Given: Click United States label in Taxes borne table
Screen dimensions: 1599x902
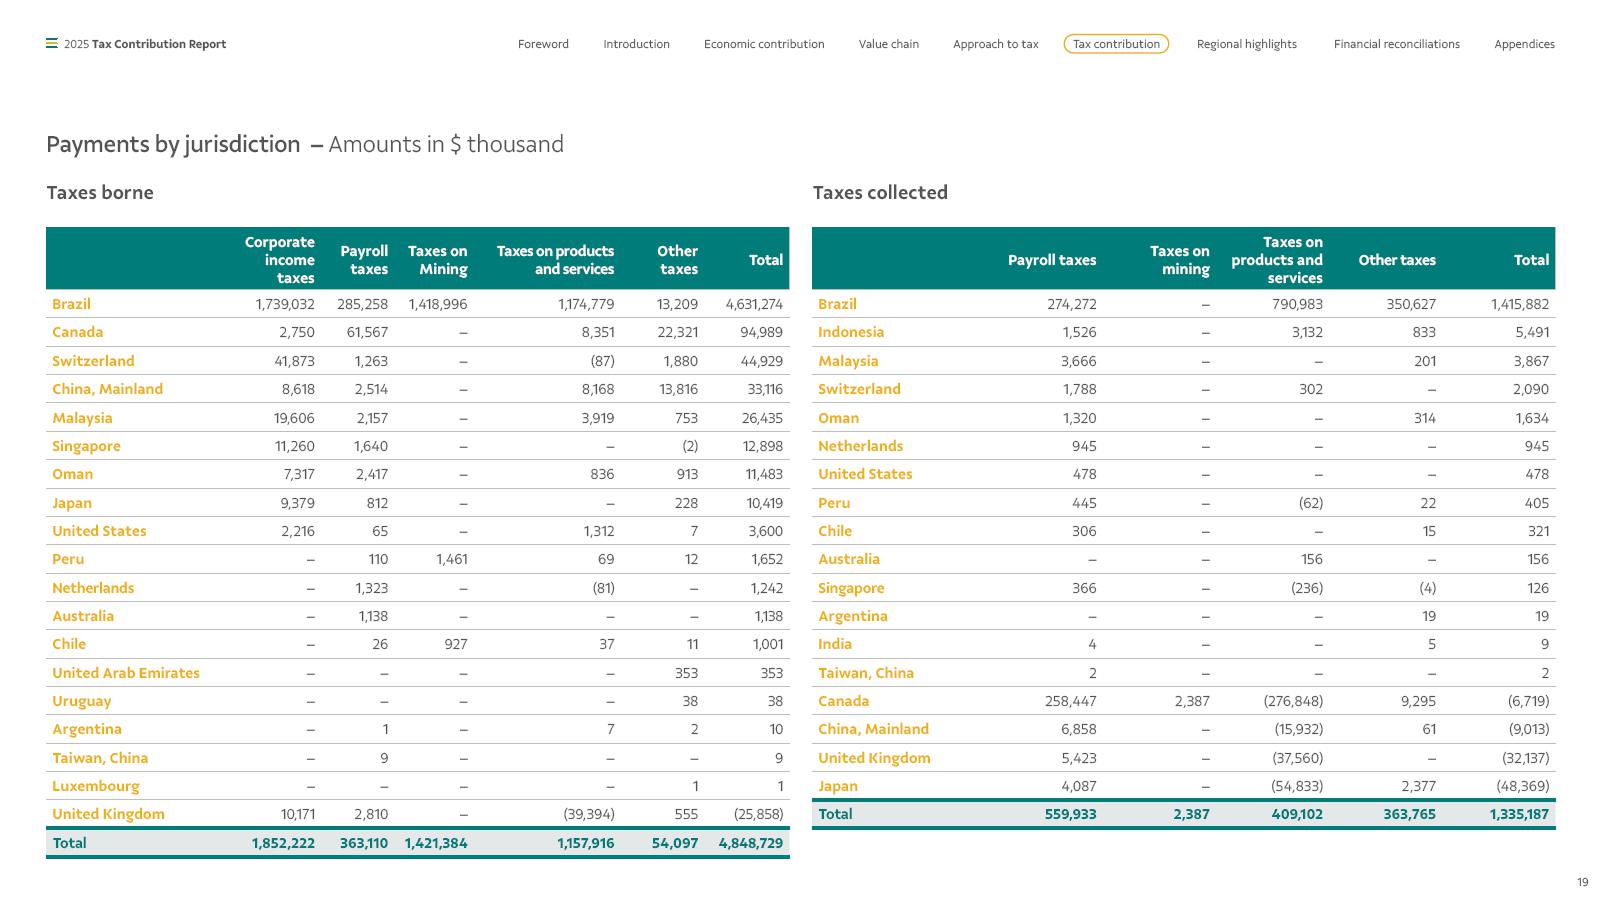Looking at the screenshot, I should (99, 531).
